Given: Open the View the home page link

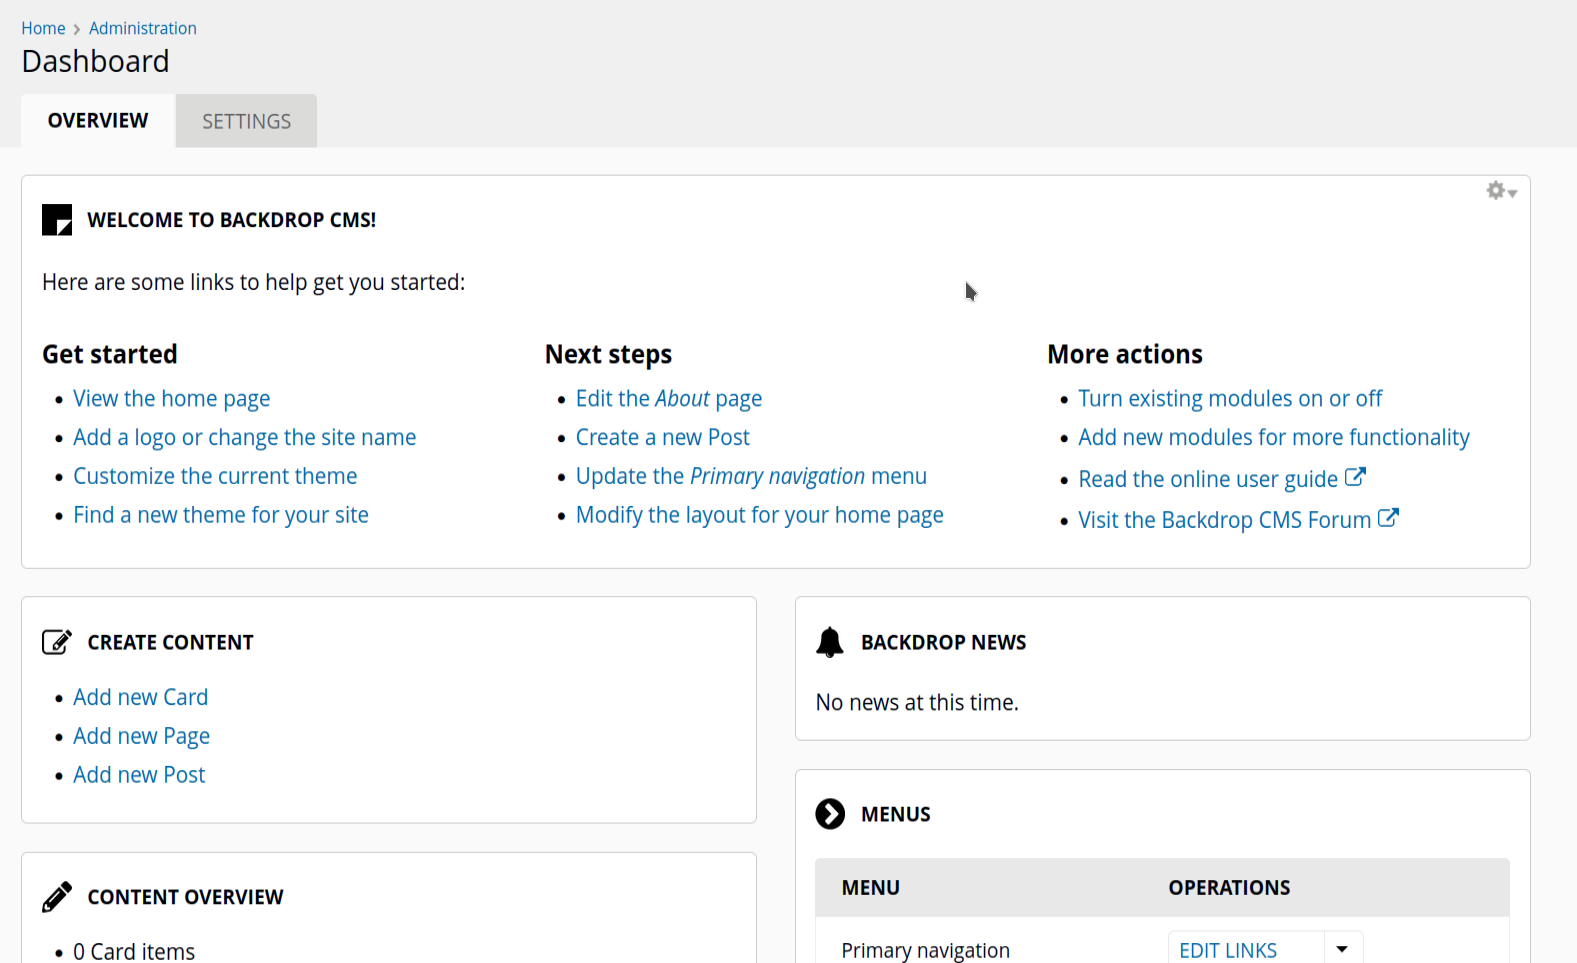Looking at the screenshot, I should pos(171,399).
